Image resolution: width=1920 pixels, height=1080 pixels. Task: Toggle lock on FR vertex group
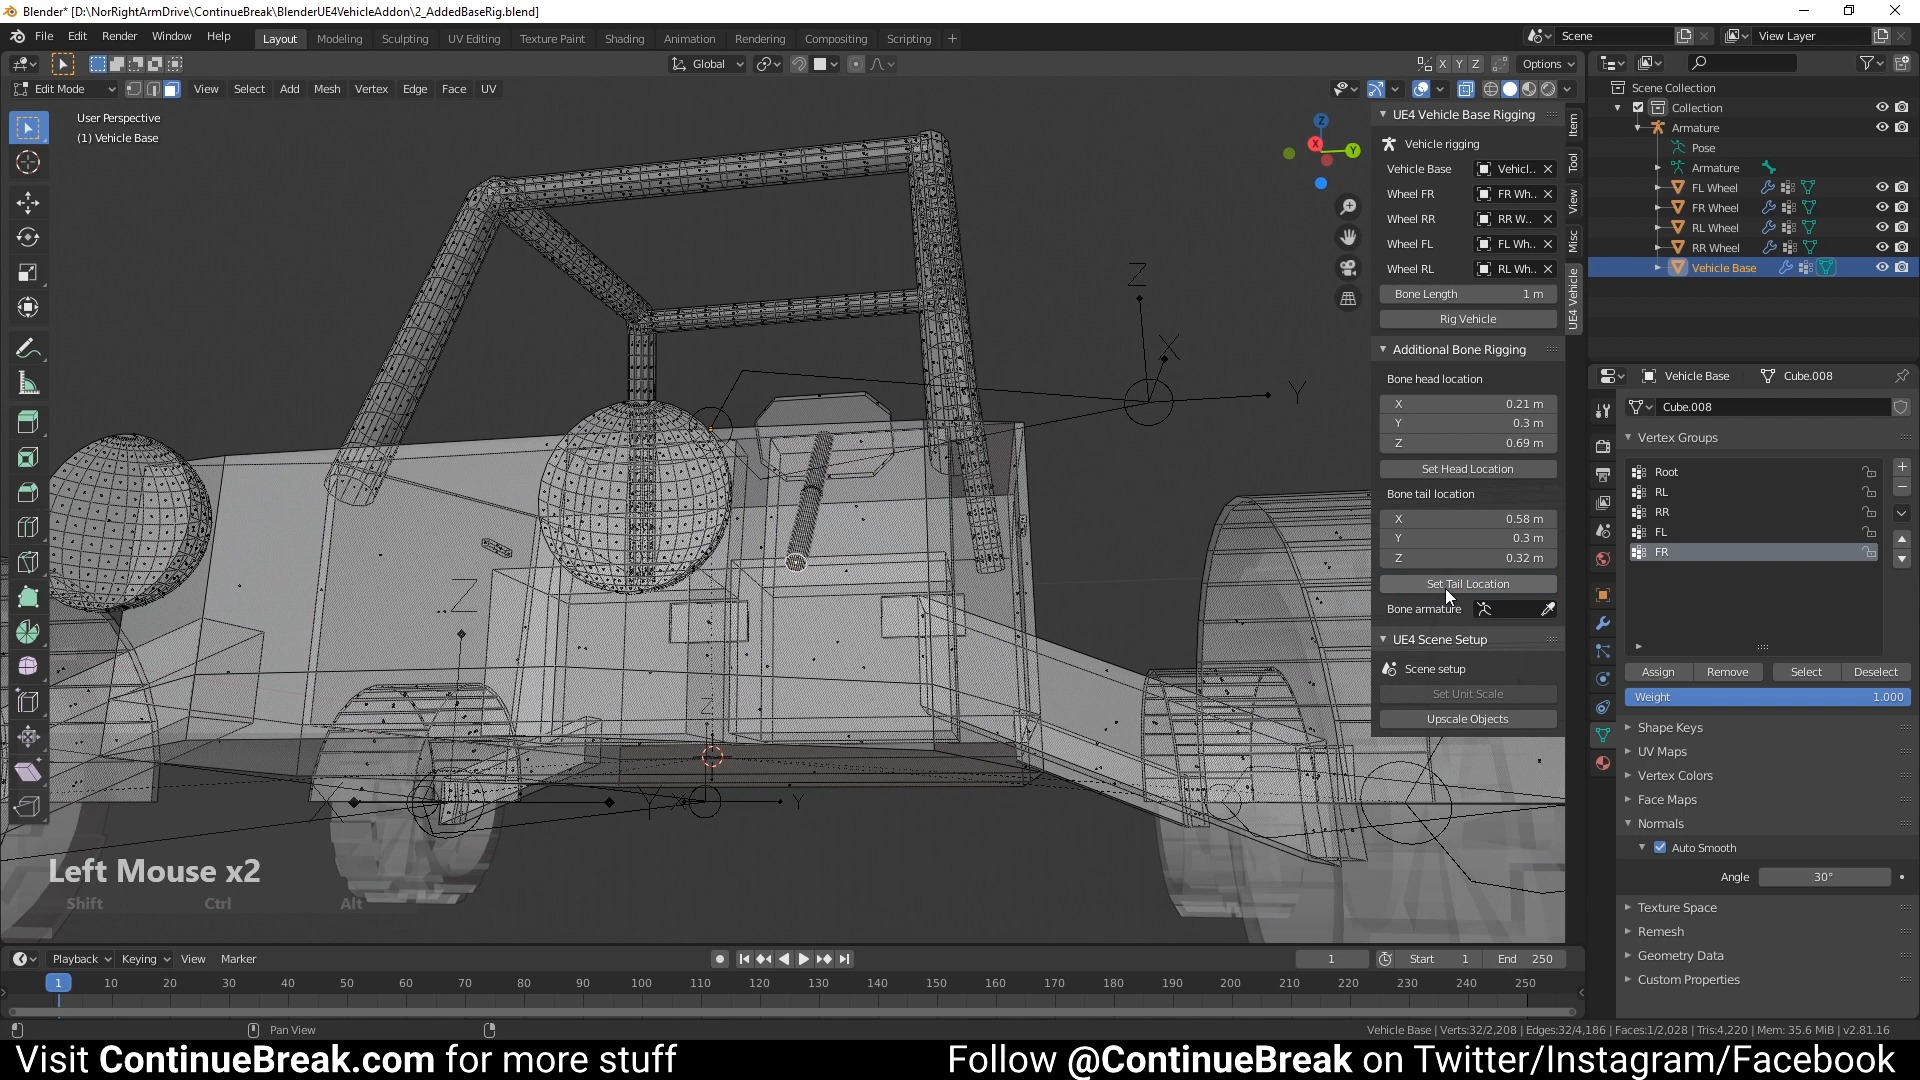click(1868, 553)
